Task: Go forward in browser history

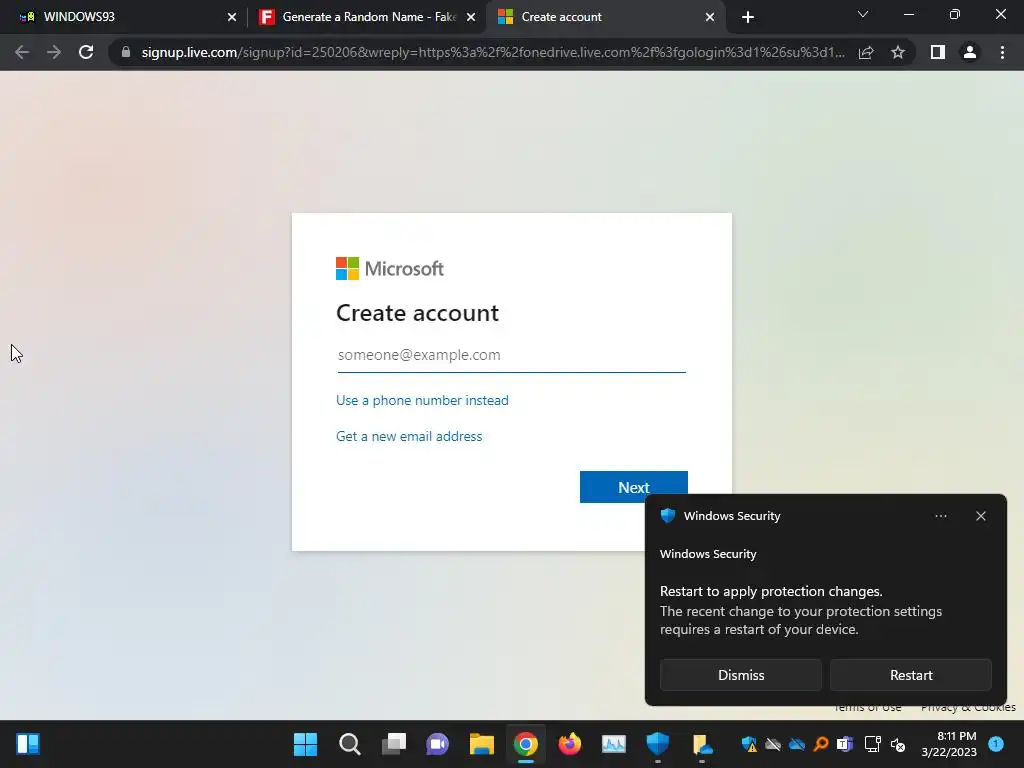Action: click(x=54, y=52)
